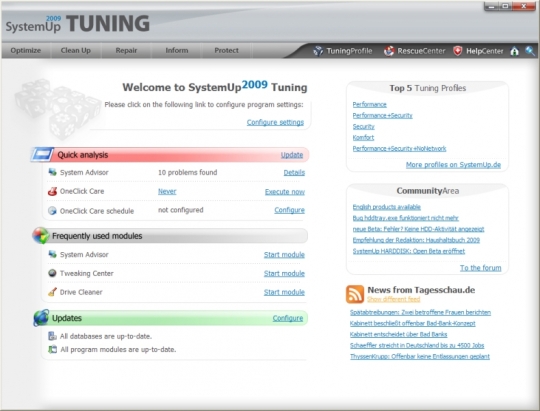The image size is (540, 411).
Task: Select Performance+Security+NoNetwork profile
Action: 399,148
